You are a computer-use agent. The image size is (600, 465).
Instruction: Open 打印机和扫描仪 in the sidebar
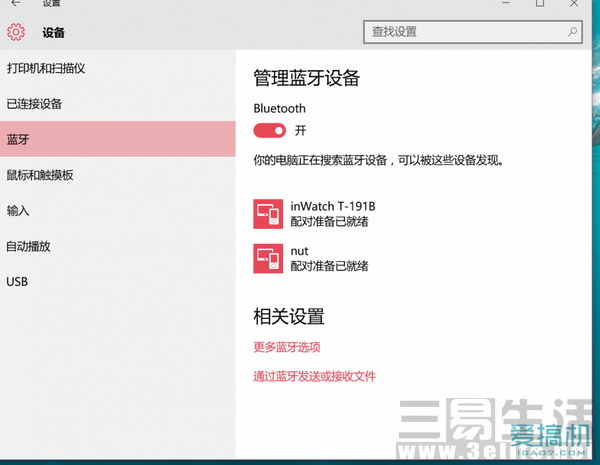(x=46, y=68)
